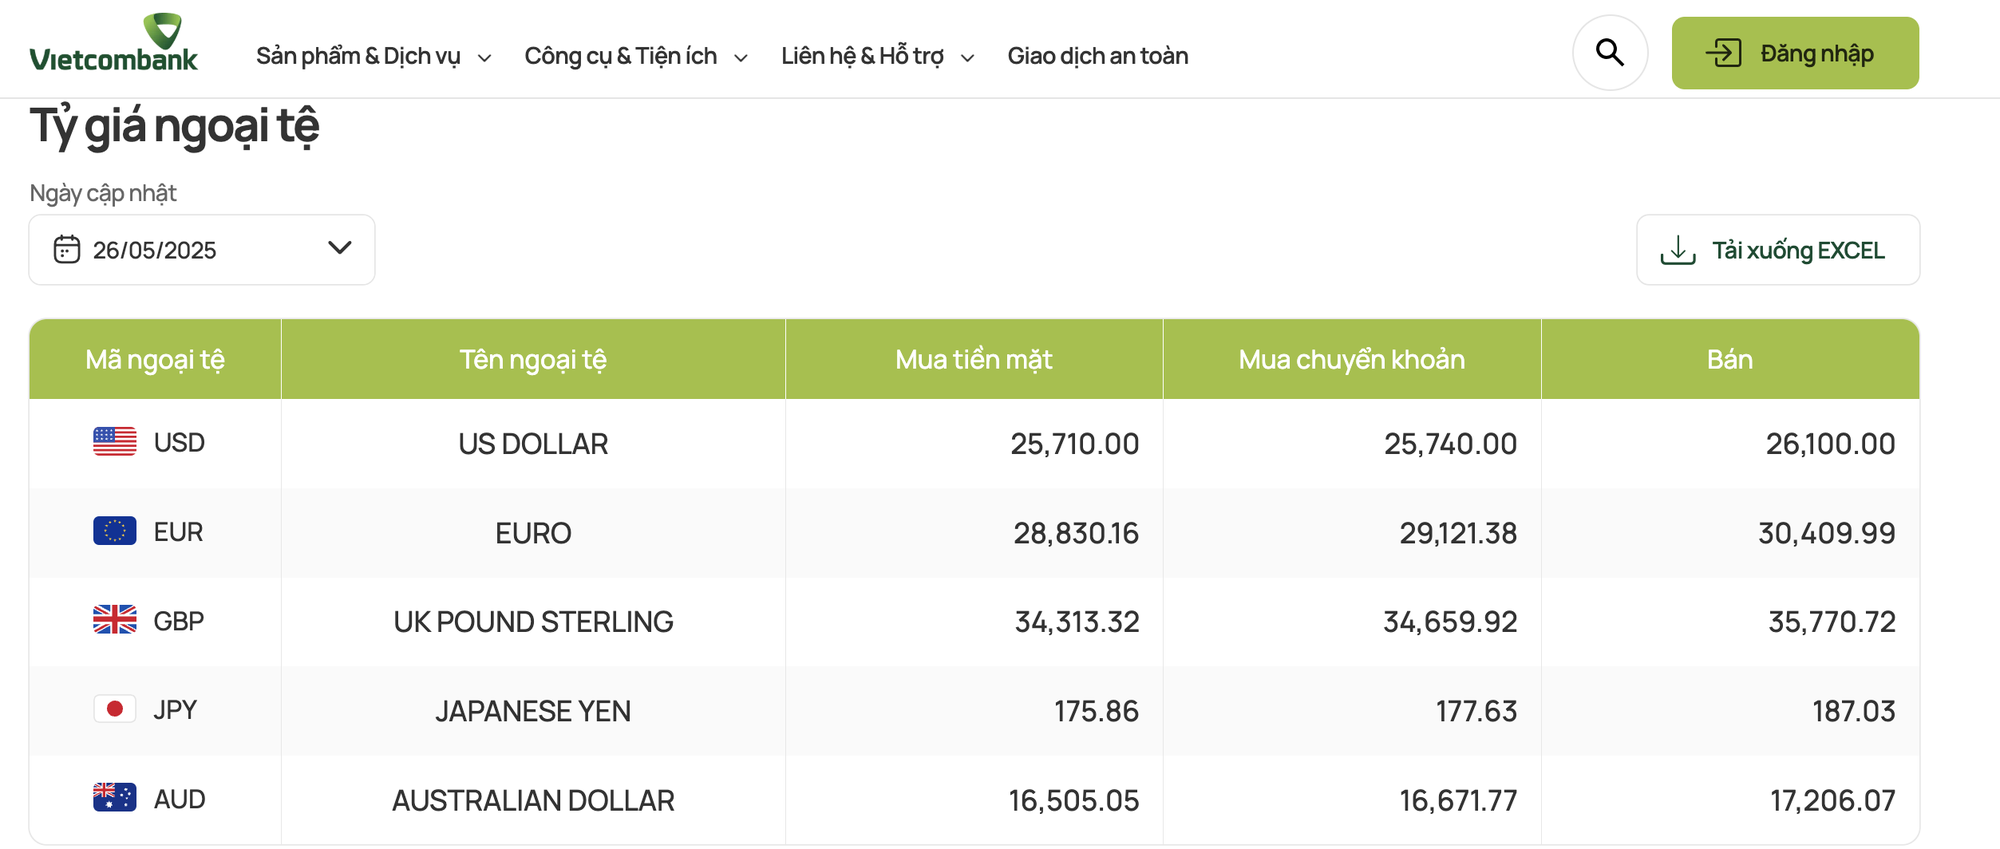Screen dimensions: 2000x849
Task: Click the EU flag icon beside EUR
Action: (x=114, y=531)
